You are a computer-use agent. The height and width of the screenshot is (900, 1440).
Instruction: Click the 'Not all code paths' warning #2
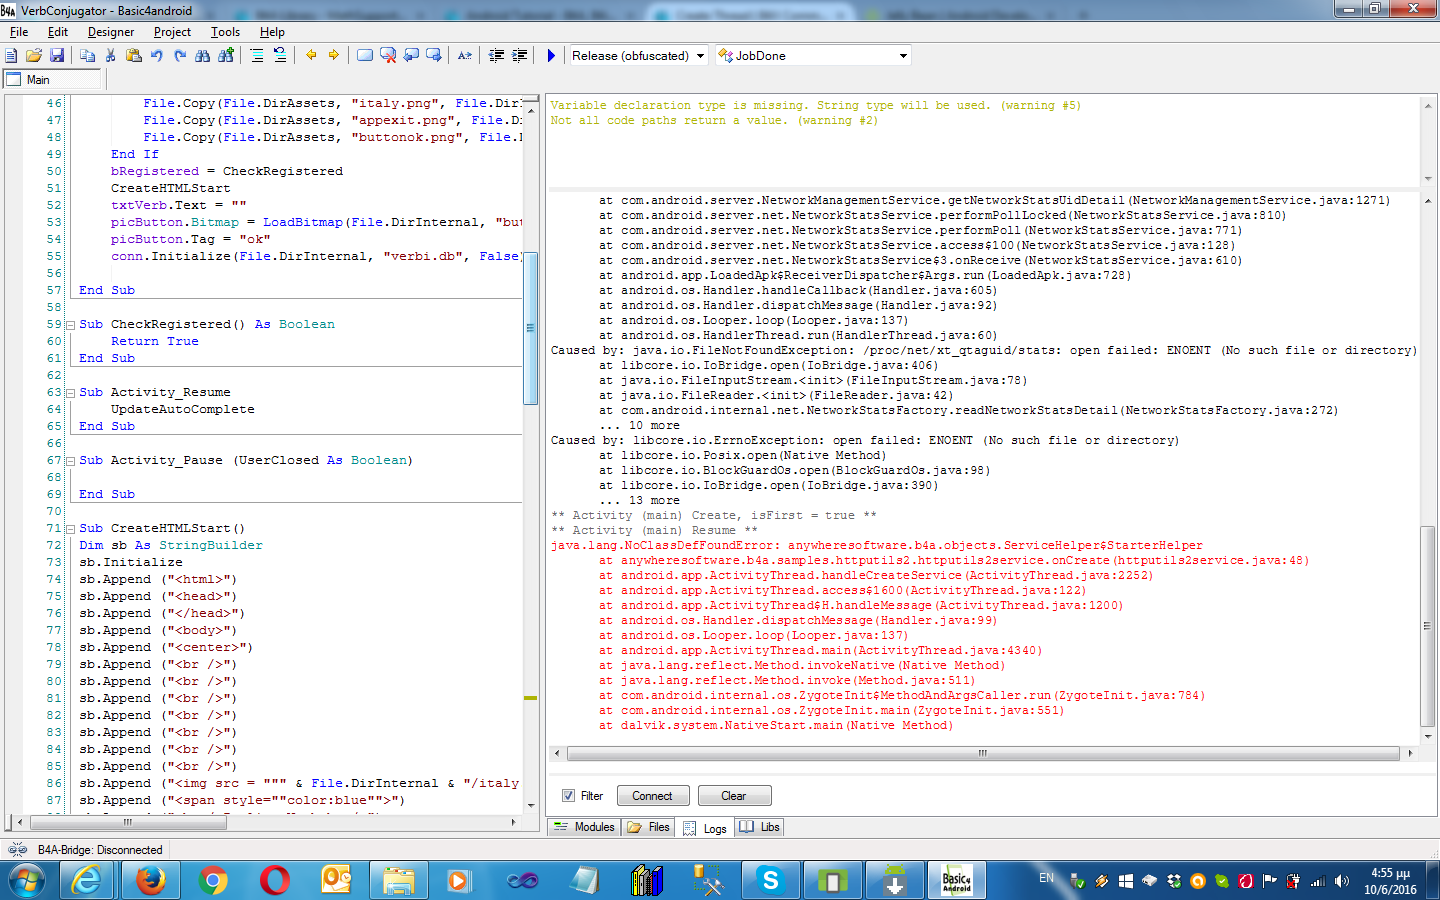point(714,120)
